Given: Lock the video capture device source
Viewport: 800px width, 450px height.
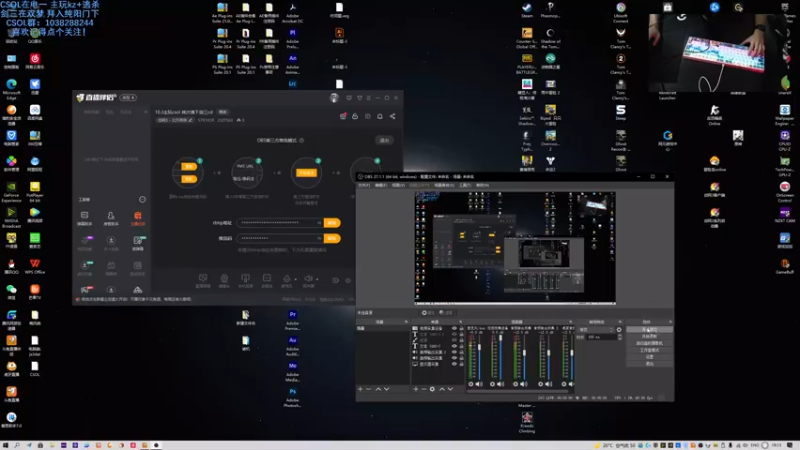Looking at the screenshot, I should tap(461, 328).
